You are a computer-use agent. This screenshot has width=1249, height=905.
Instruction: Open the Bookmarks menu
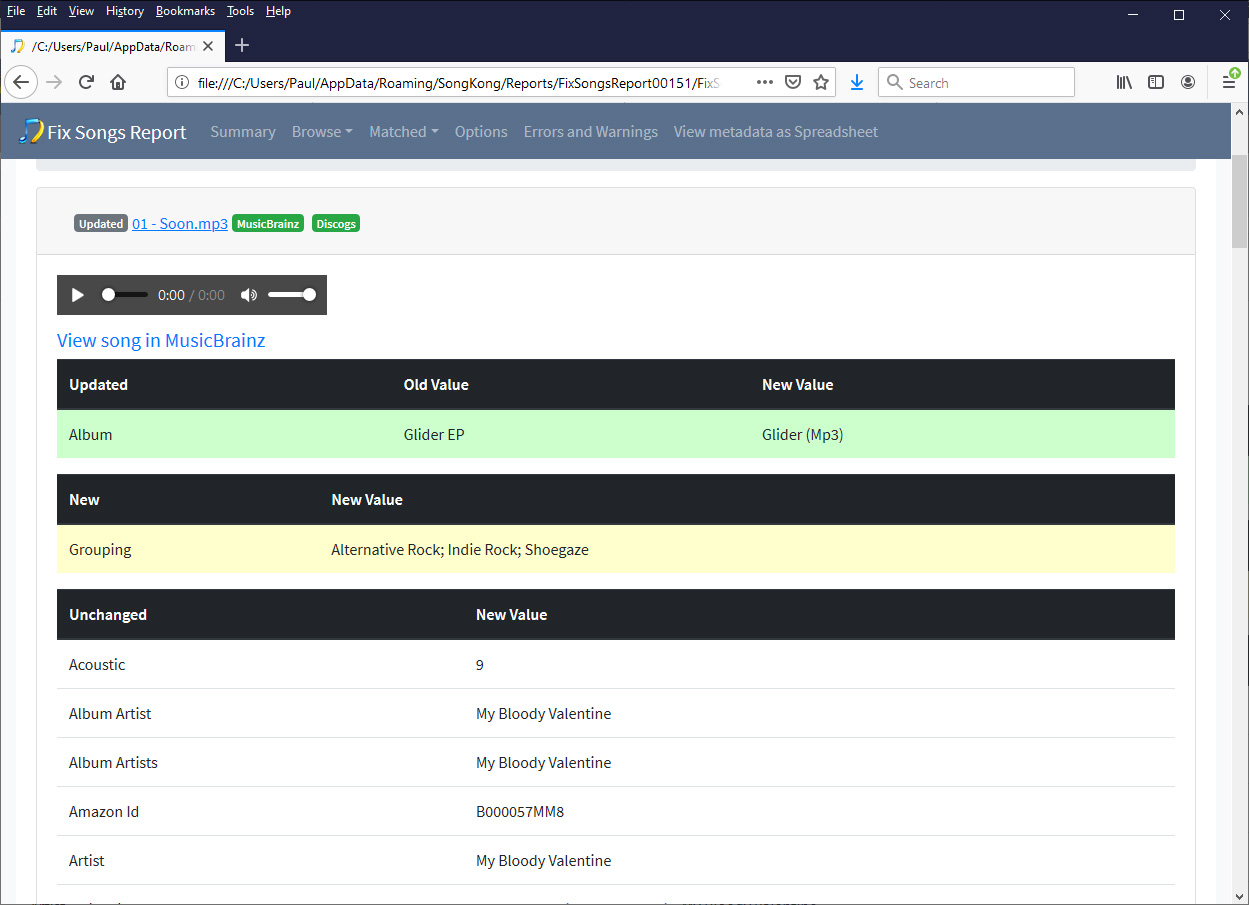(x=185, y=11)
